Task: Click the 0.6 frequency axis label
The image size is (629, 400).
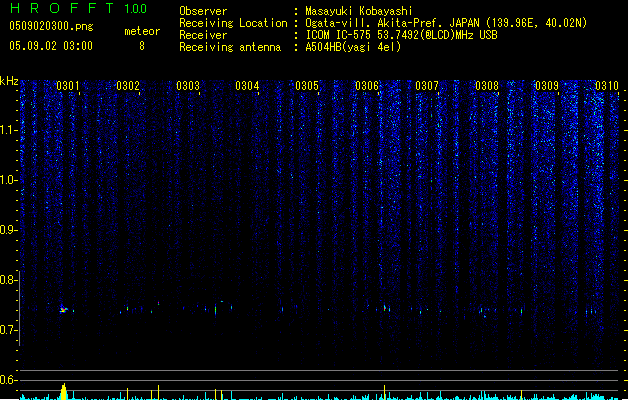Action: point(8,380)
